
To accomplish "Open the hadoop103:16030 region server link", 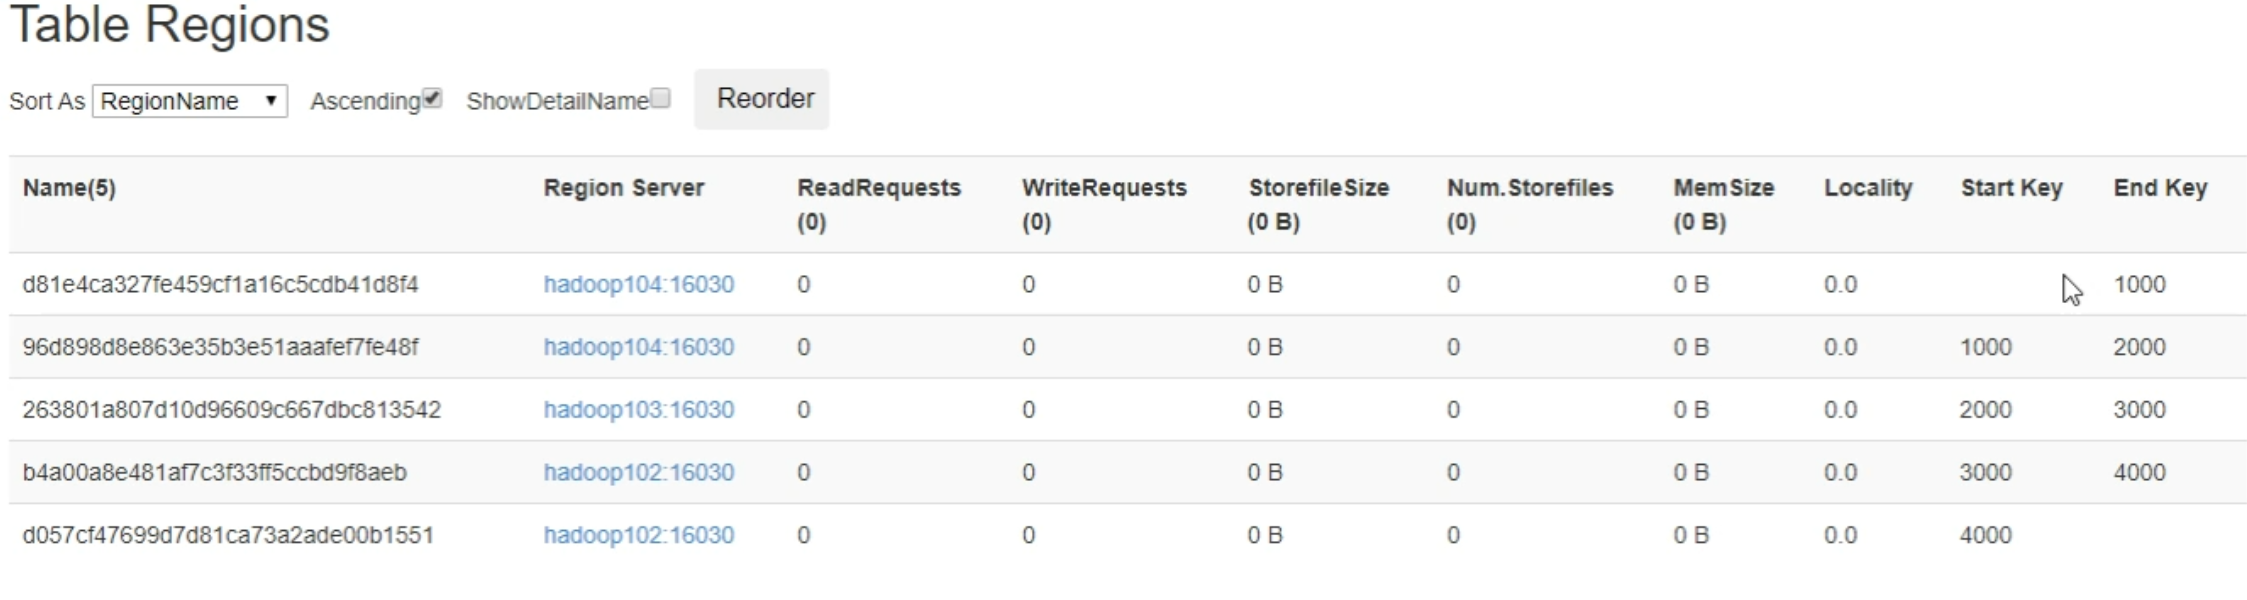I will 638,410.
